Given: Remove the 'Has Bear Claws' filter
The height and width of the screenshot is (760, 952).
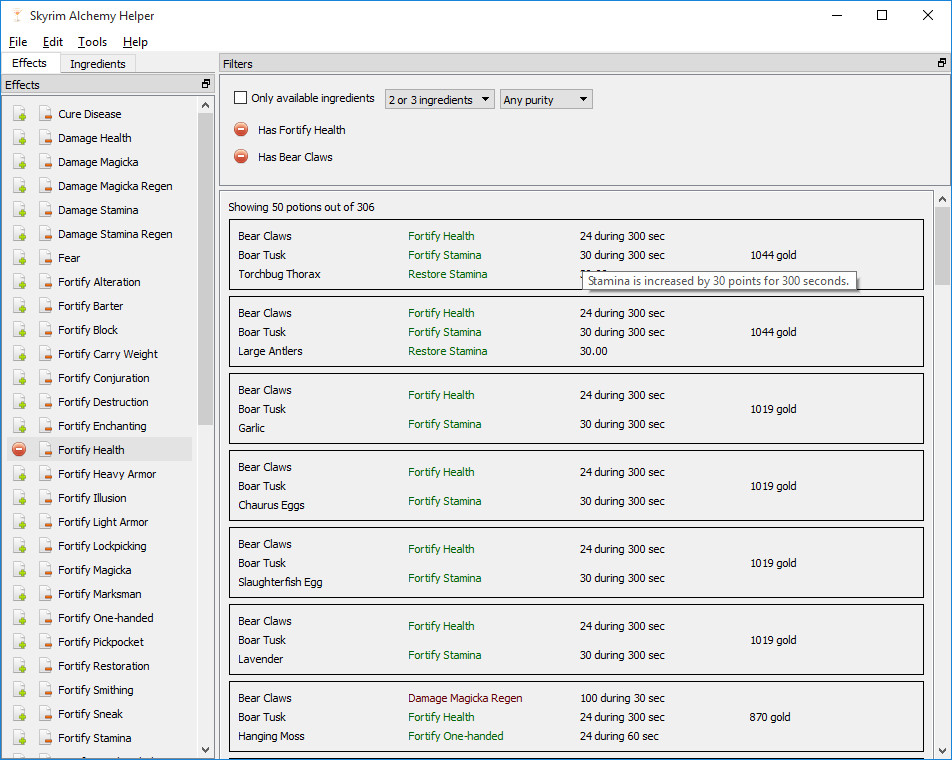Looking at the screenshot, I should 241,157.
